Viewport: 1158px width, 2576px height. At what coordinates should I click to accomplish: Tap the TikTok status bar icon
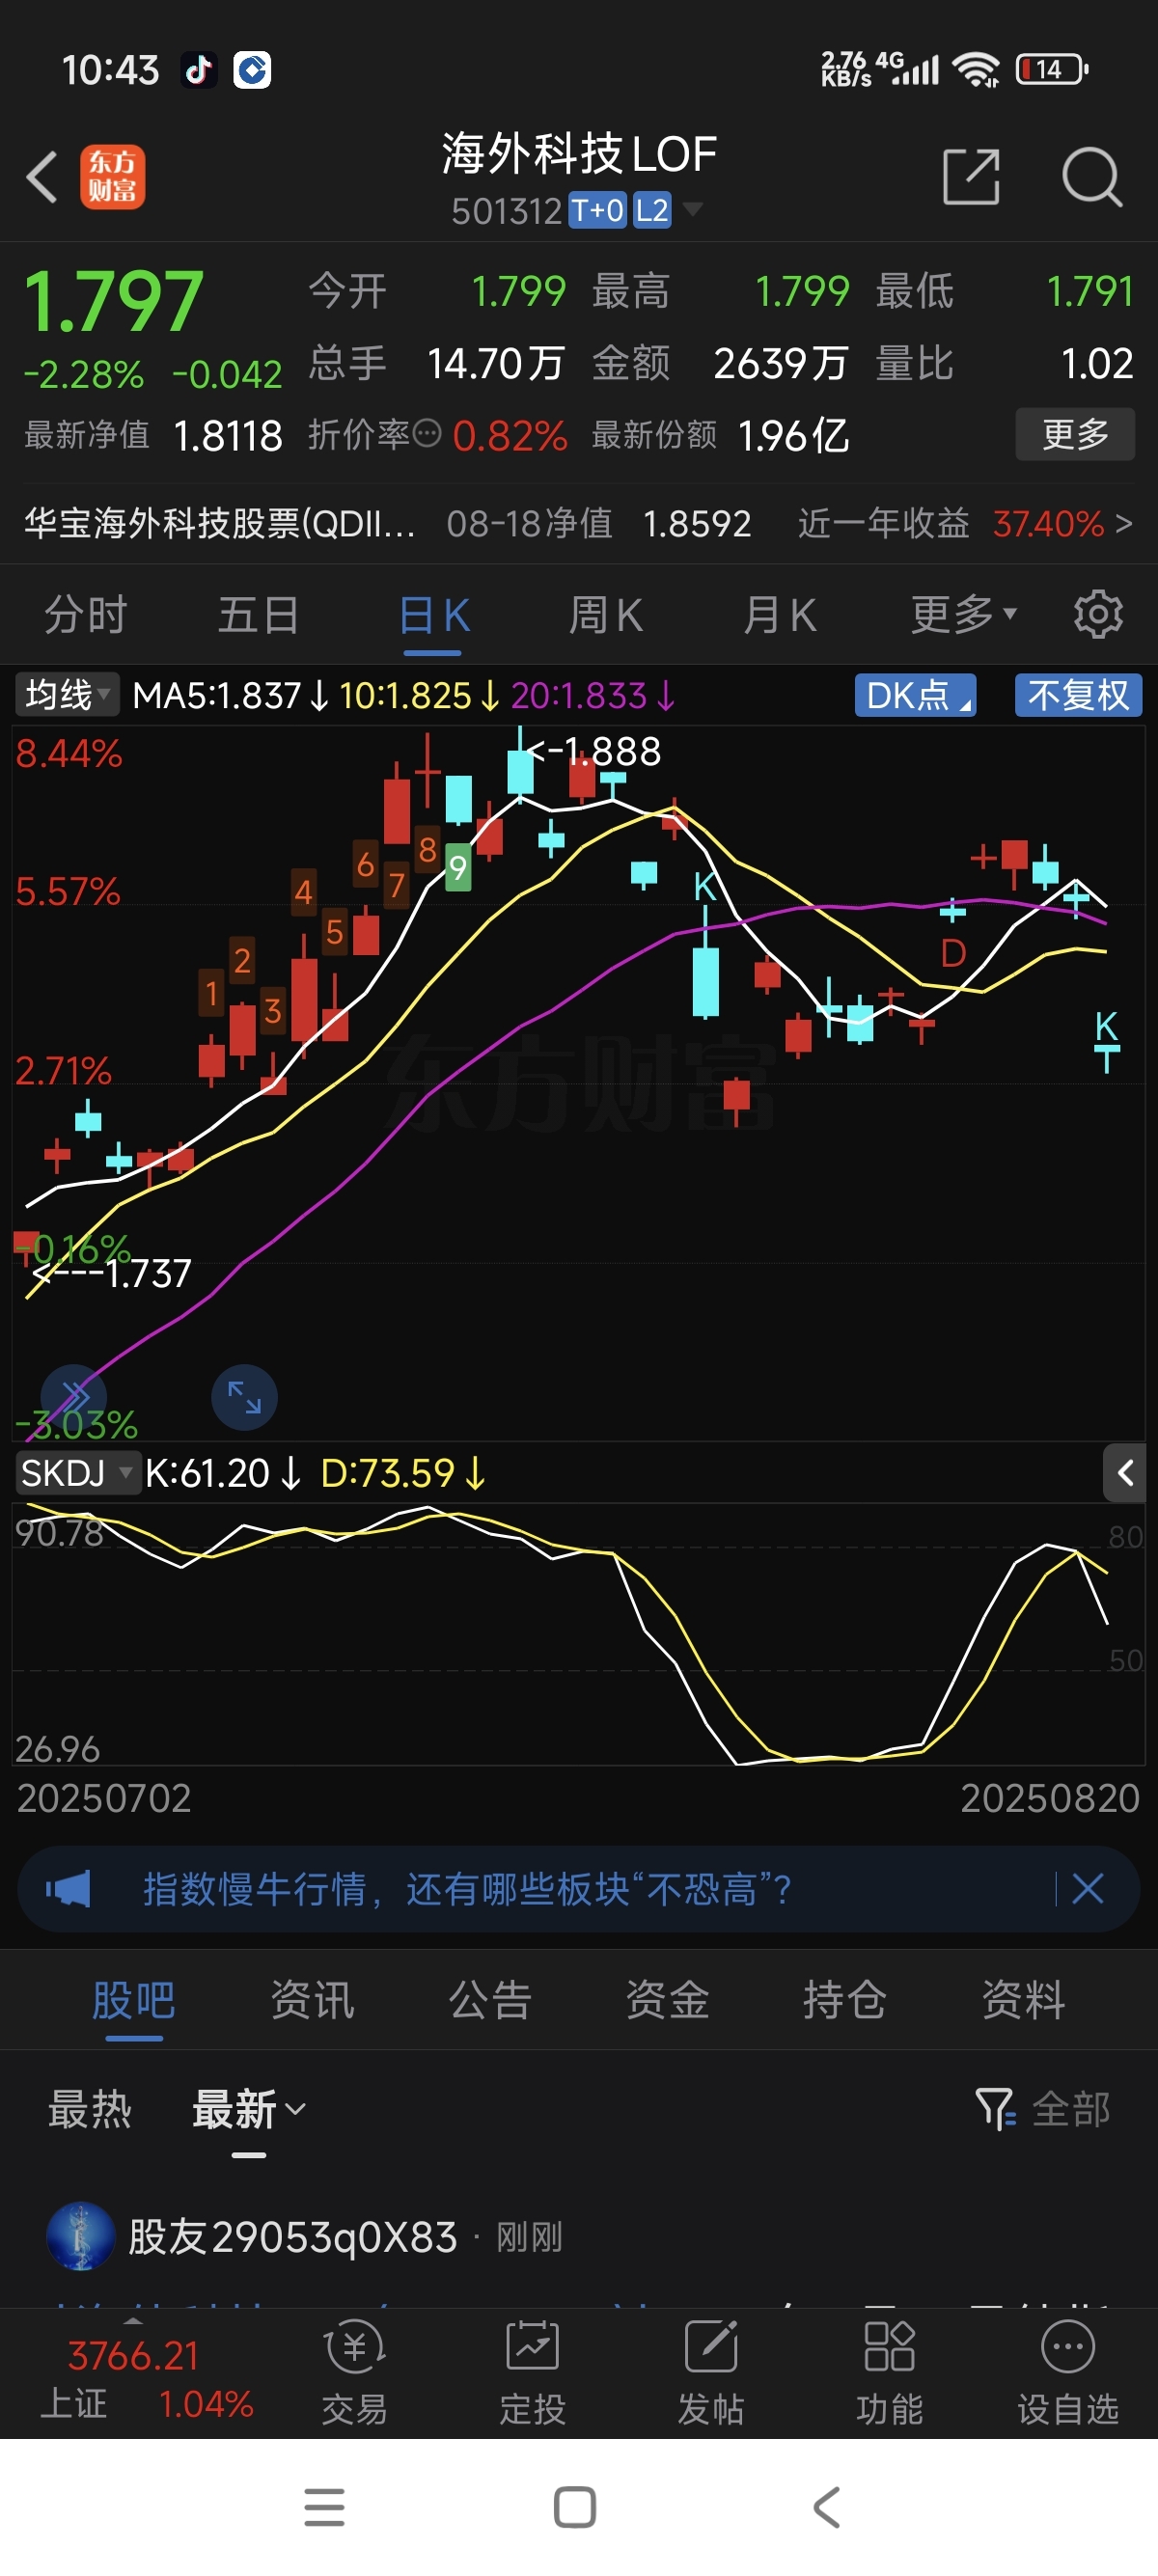click(x=198, y=70)
